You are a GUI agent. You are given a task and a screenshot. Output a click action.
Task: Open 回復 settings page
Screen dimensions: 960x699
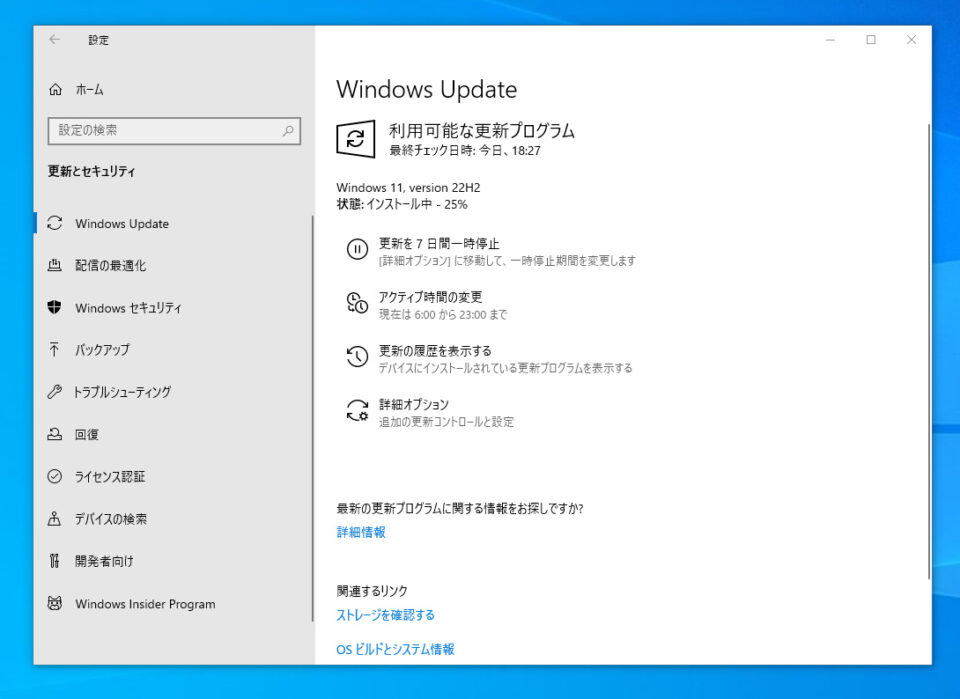tap(173, 434)
